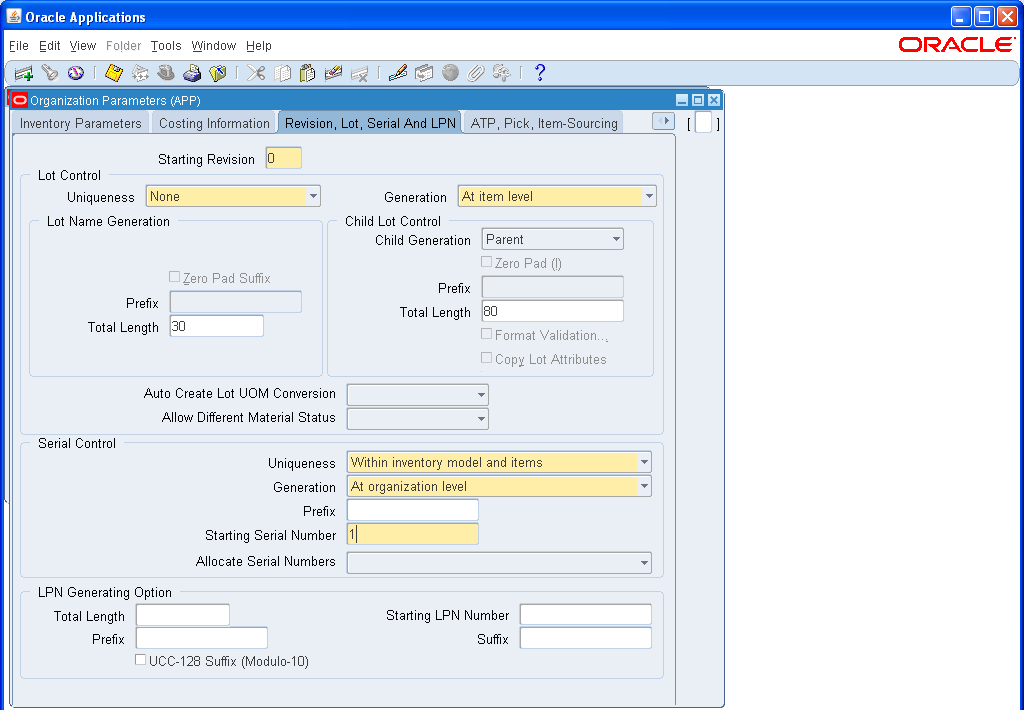Click the Next Step toolbar icon
This screenshot has width=1024, height=710.
coord(140,73)
